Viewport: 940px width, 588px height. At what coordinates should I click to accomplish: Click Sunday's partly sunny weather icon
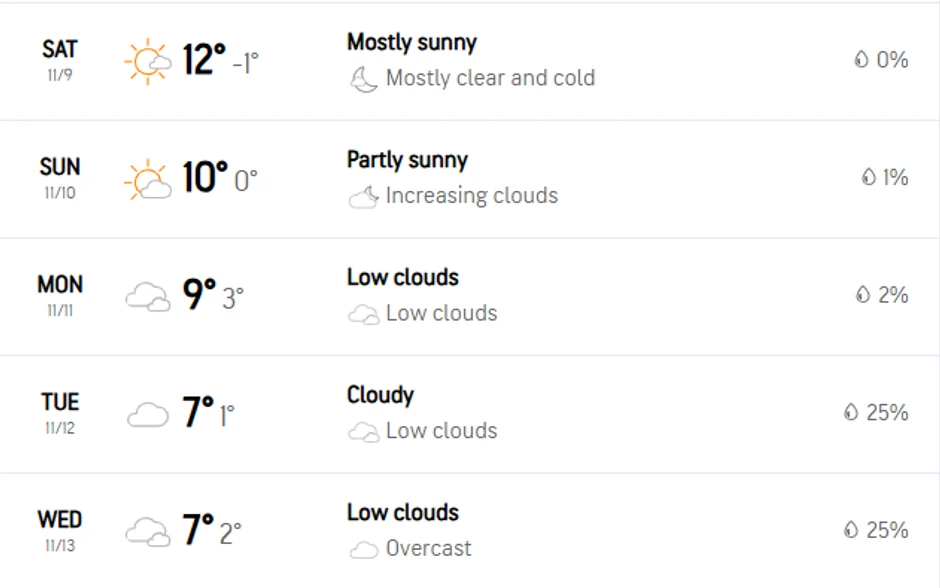click(x=147, y=179)
